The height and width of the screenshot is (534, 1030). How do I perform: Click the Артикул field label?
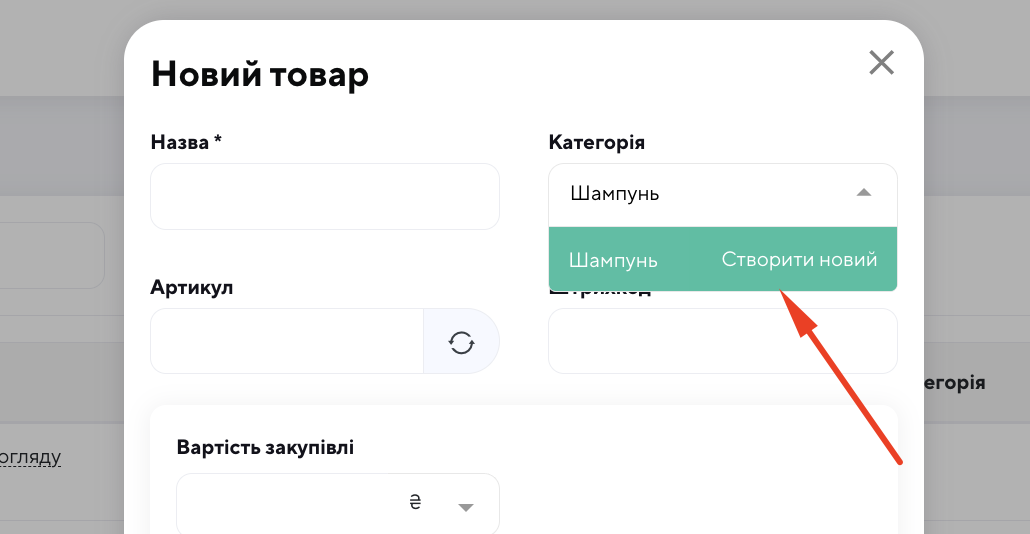coord(192,287)
